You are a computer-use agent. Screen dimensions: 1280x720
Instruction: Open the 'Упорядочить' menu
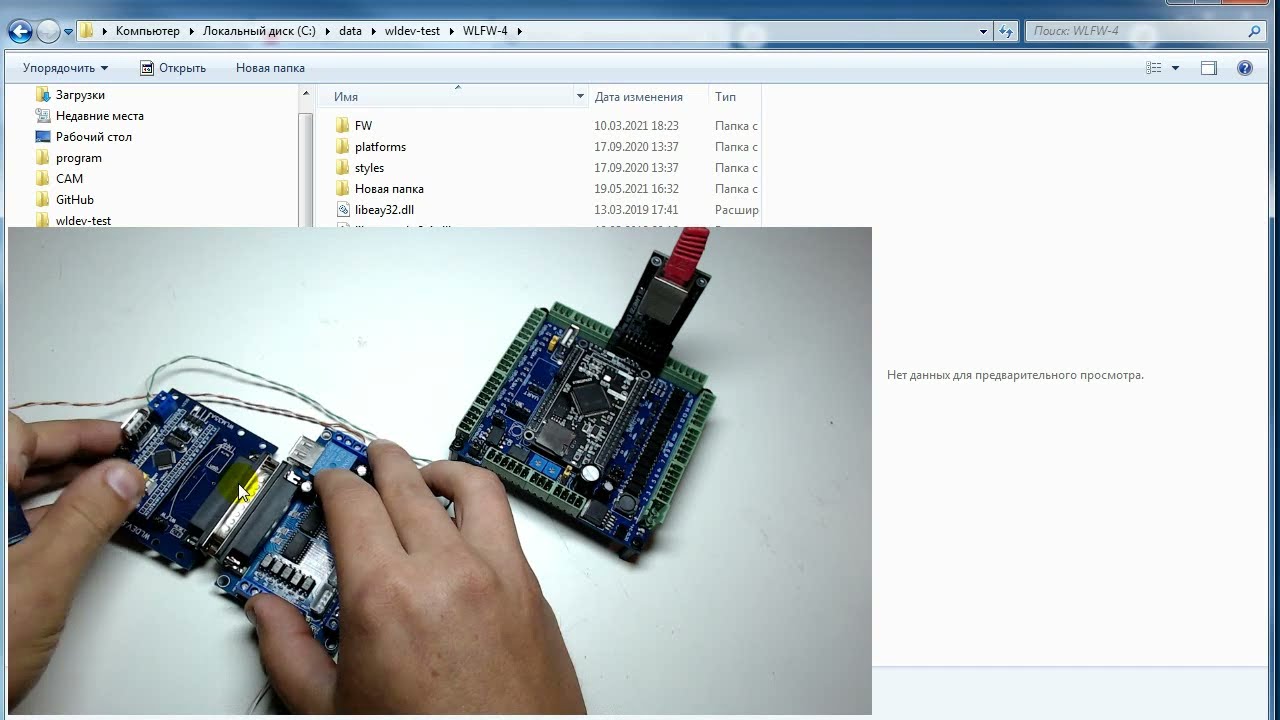coord(65,68)
